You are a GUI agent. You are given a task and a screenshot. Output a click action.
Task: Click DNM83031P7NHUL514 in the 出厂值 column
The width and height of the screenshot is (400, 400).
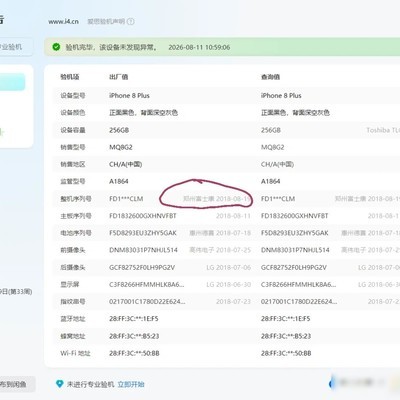[x=143, y=250]
